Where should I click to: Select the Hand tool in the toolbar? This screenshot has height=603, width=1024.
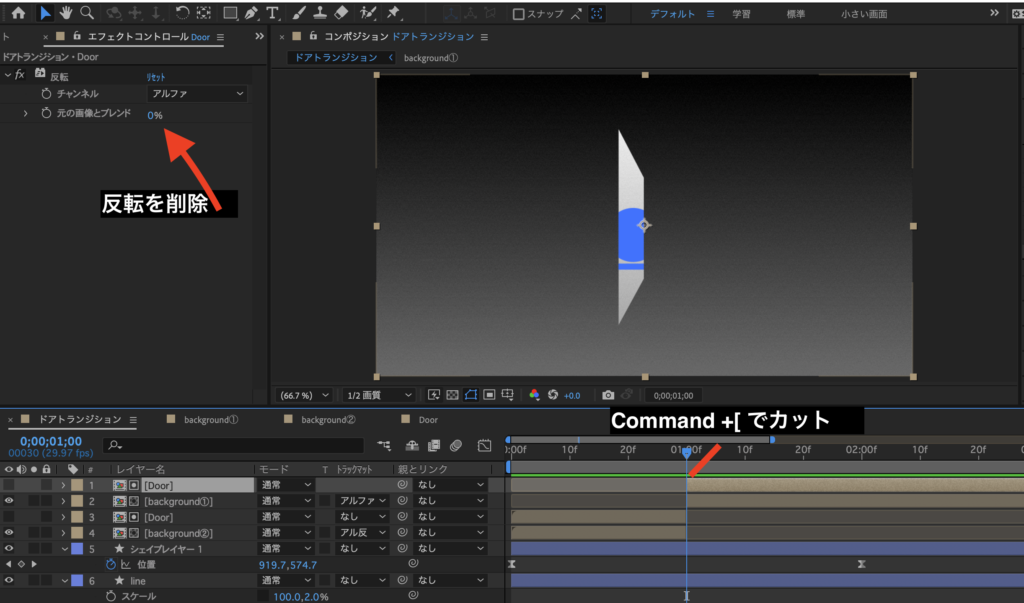pyautogui.click(x=66, y=13)
